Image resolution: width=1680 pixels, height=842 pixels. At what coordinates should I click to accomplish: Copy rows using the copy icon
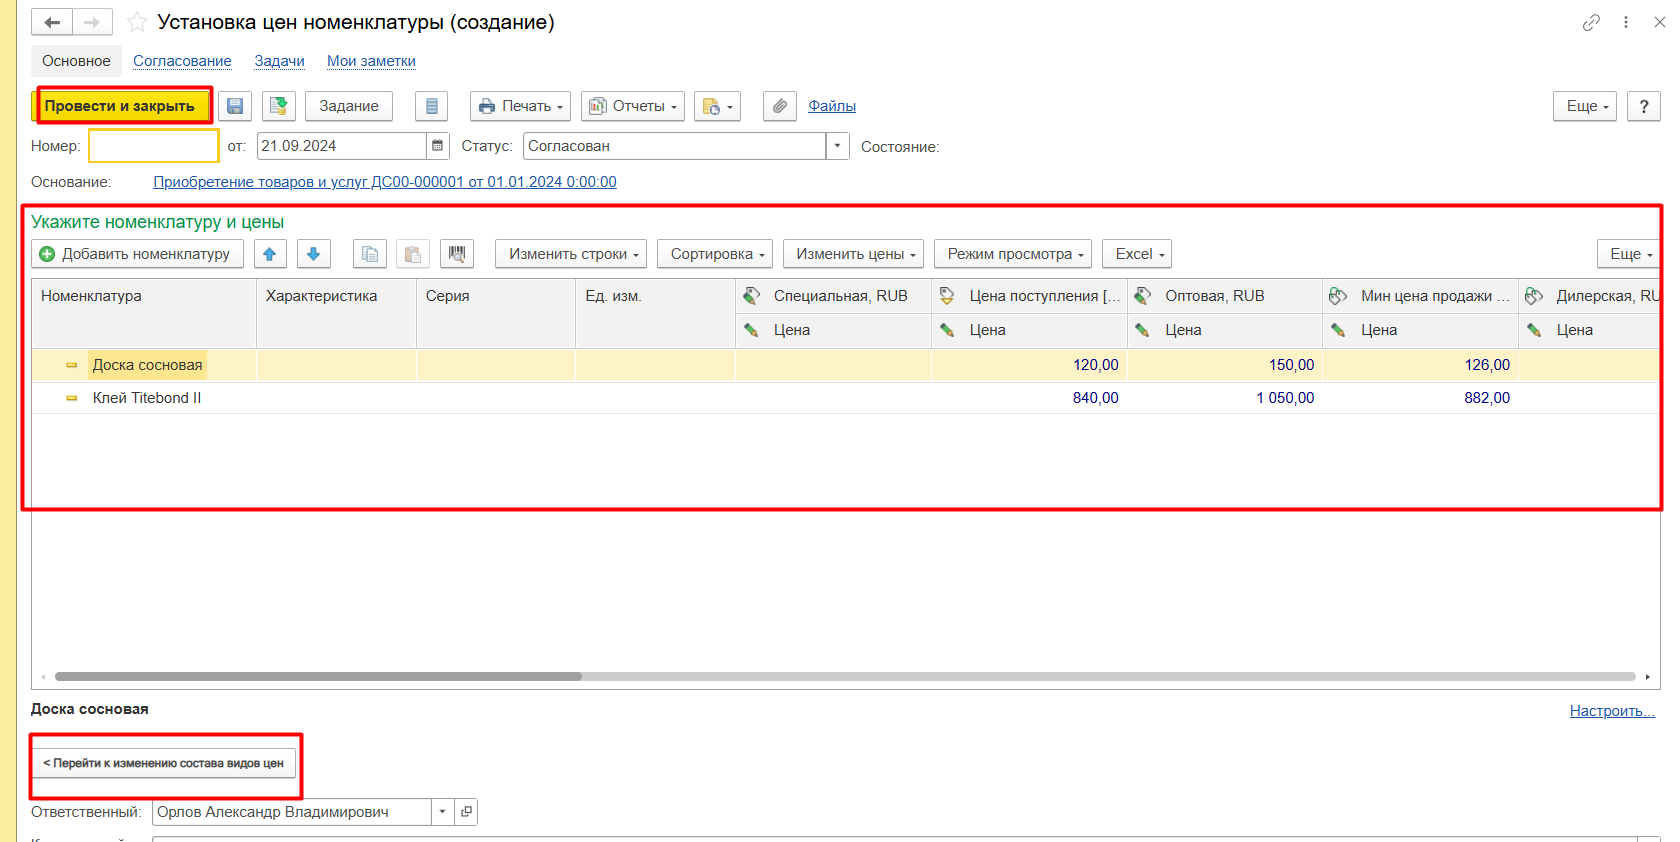coord(370,254)
